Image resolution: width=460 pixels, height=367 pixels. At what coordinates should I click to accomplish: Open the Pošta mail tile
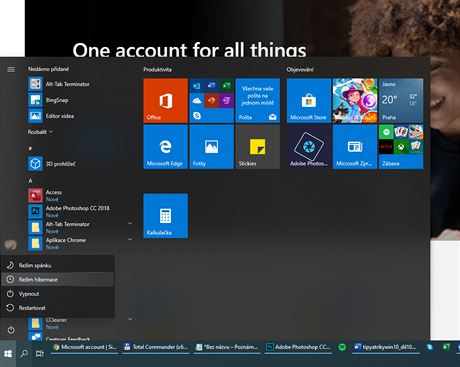pos(258,101)
